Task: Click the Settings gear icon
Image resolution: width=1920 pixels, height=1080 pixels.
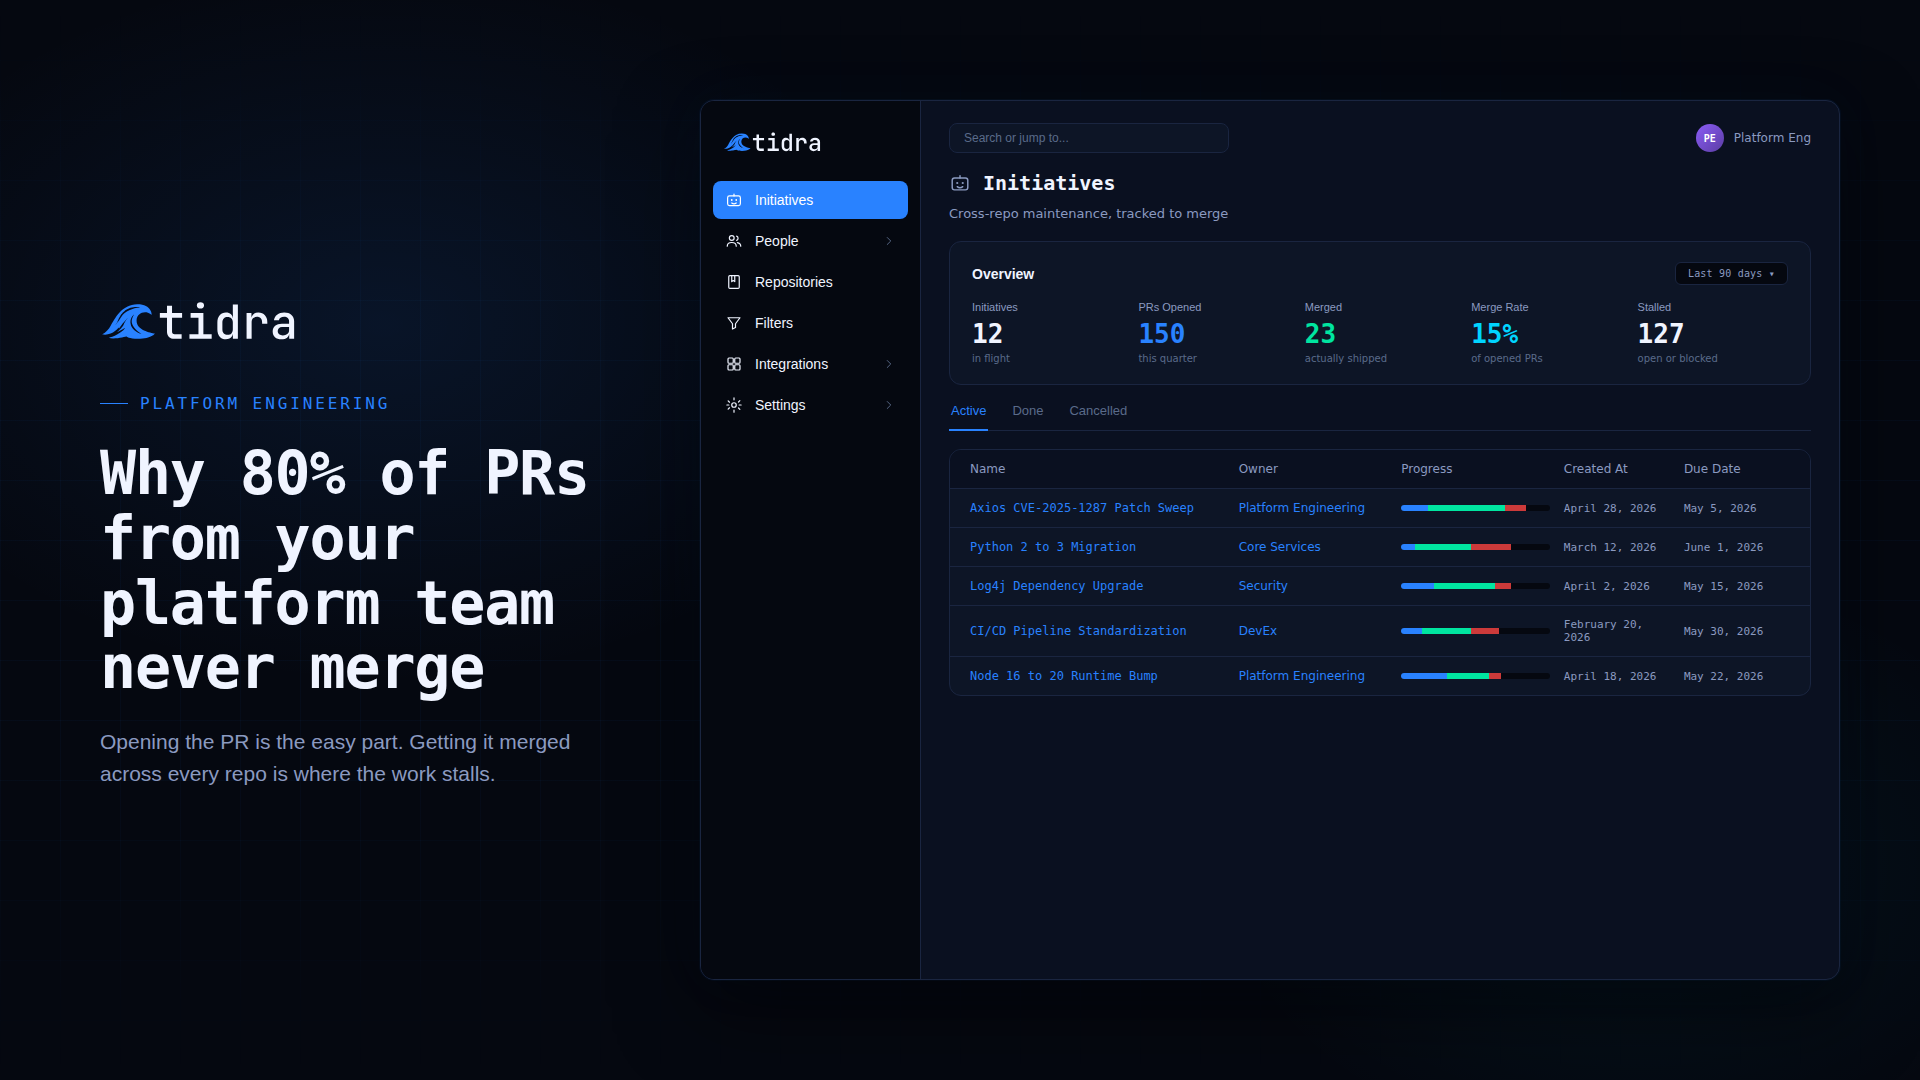Action: click(x=734, y=405)
